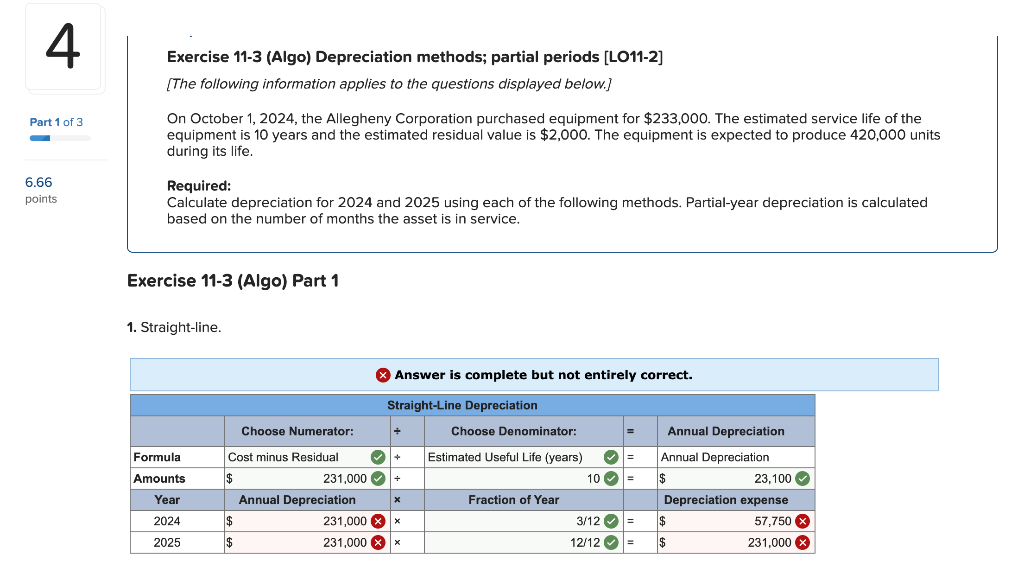Click the question number 4 box

click(x=64, y=46)
